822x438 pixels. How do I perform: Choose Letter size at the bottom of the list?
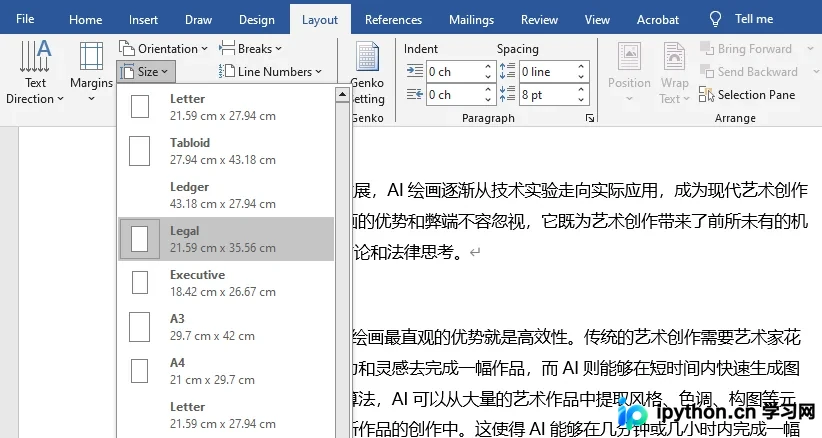click(x=226, y=415)
